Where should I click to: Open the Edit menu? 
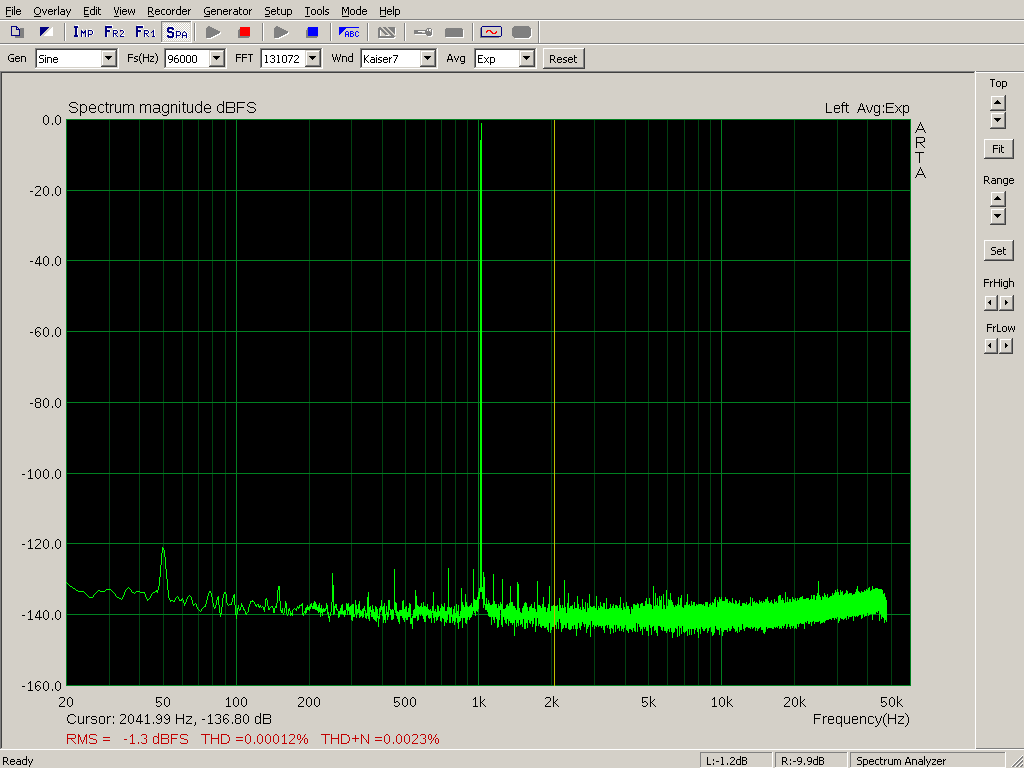tap(92, 11)
